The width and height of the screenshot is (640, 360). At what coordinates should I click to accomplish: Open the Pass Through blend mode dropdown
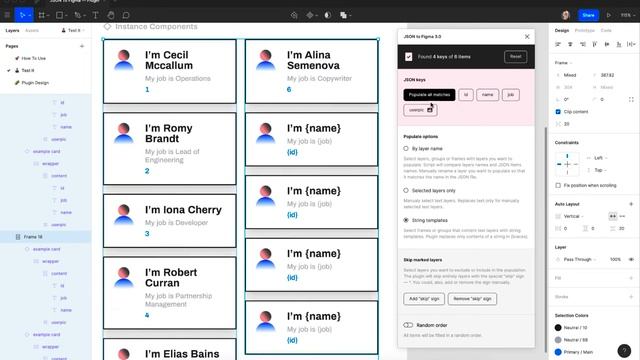click(580, 260)
